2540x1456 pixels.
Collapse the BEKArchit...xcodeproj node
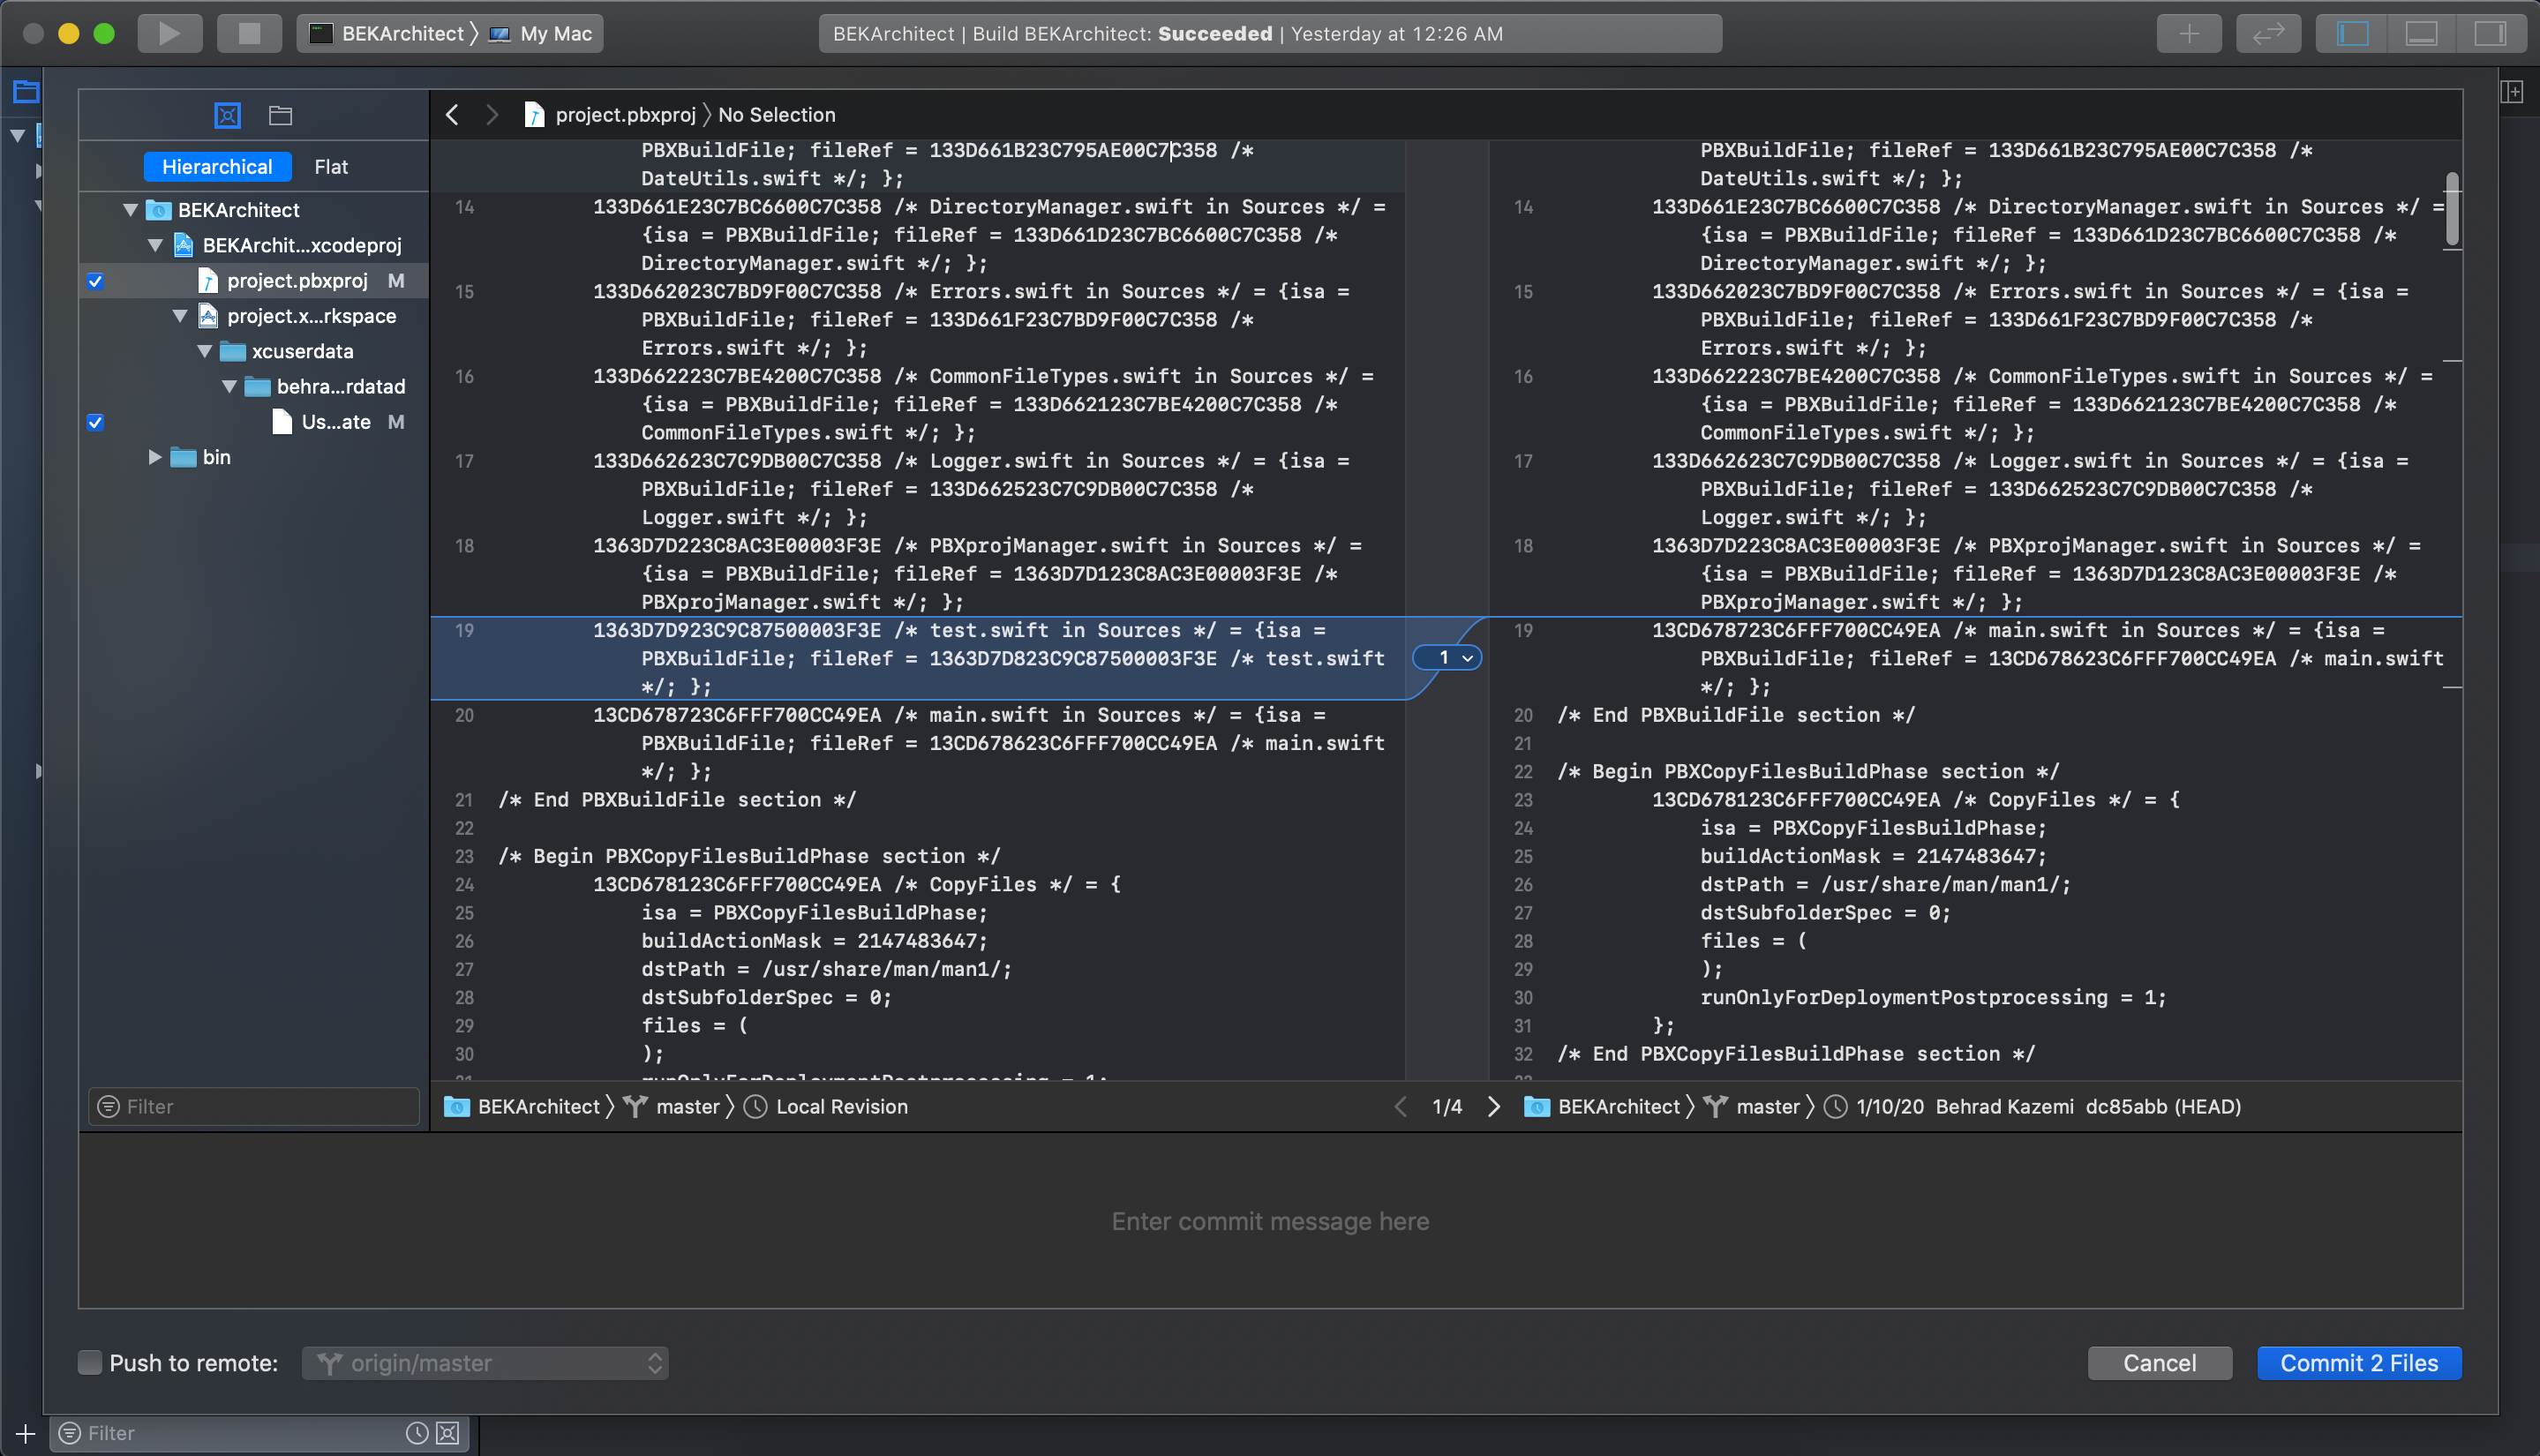click(155, 245)
